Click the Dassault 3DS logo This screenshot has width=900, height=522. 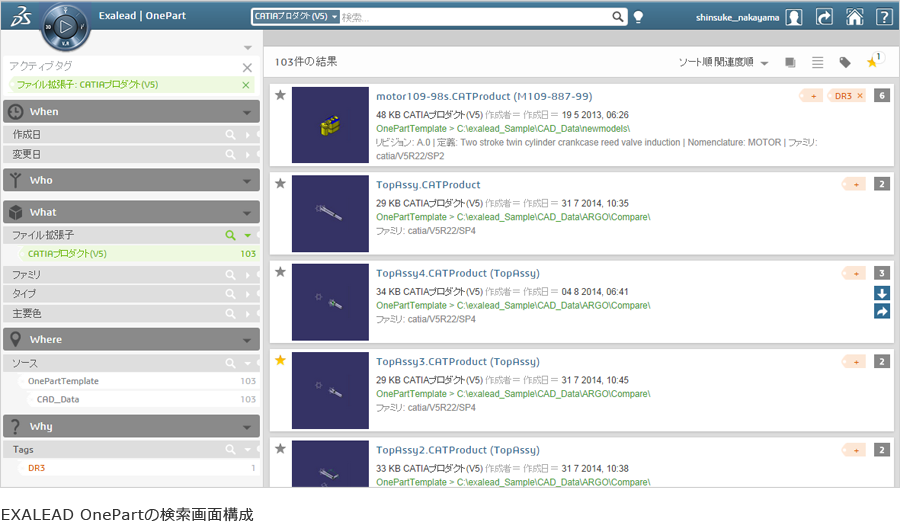pyautogui.click(x=21, y=17)
